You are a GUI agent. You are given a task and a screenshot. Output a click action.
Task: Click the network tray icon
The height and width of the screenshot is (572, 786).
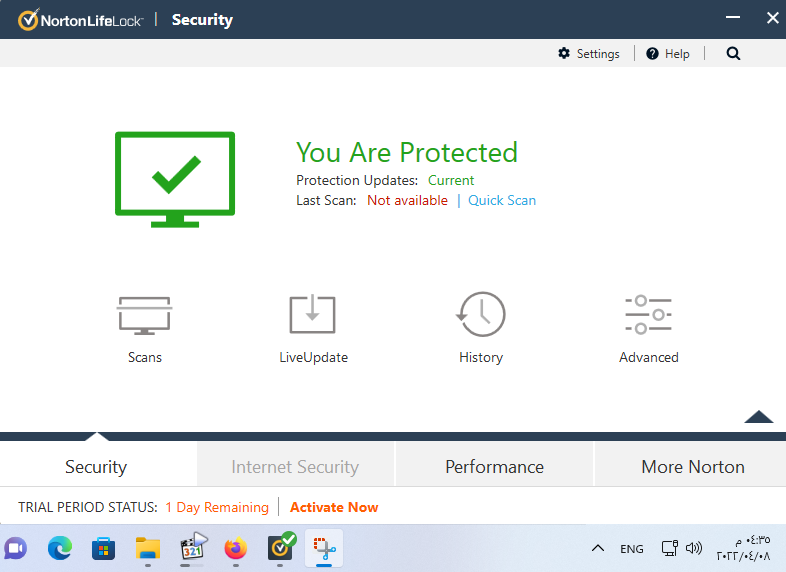670,548
